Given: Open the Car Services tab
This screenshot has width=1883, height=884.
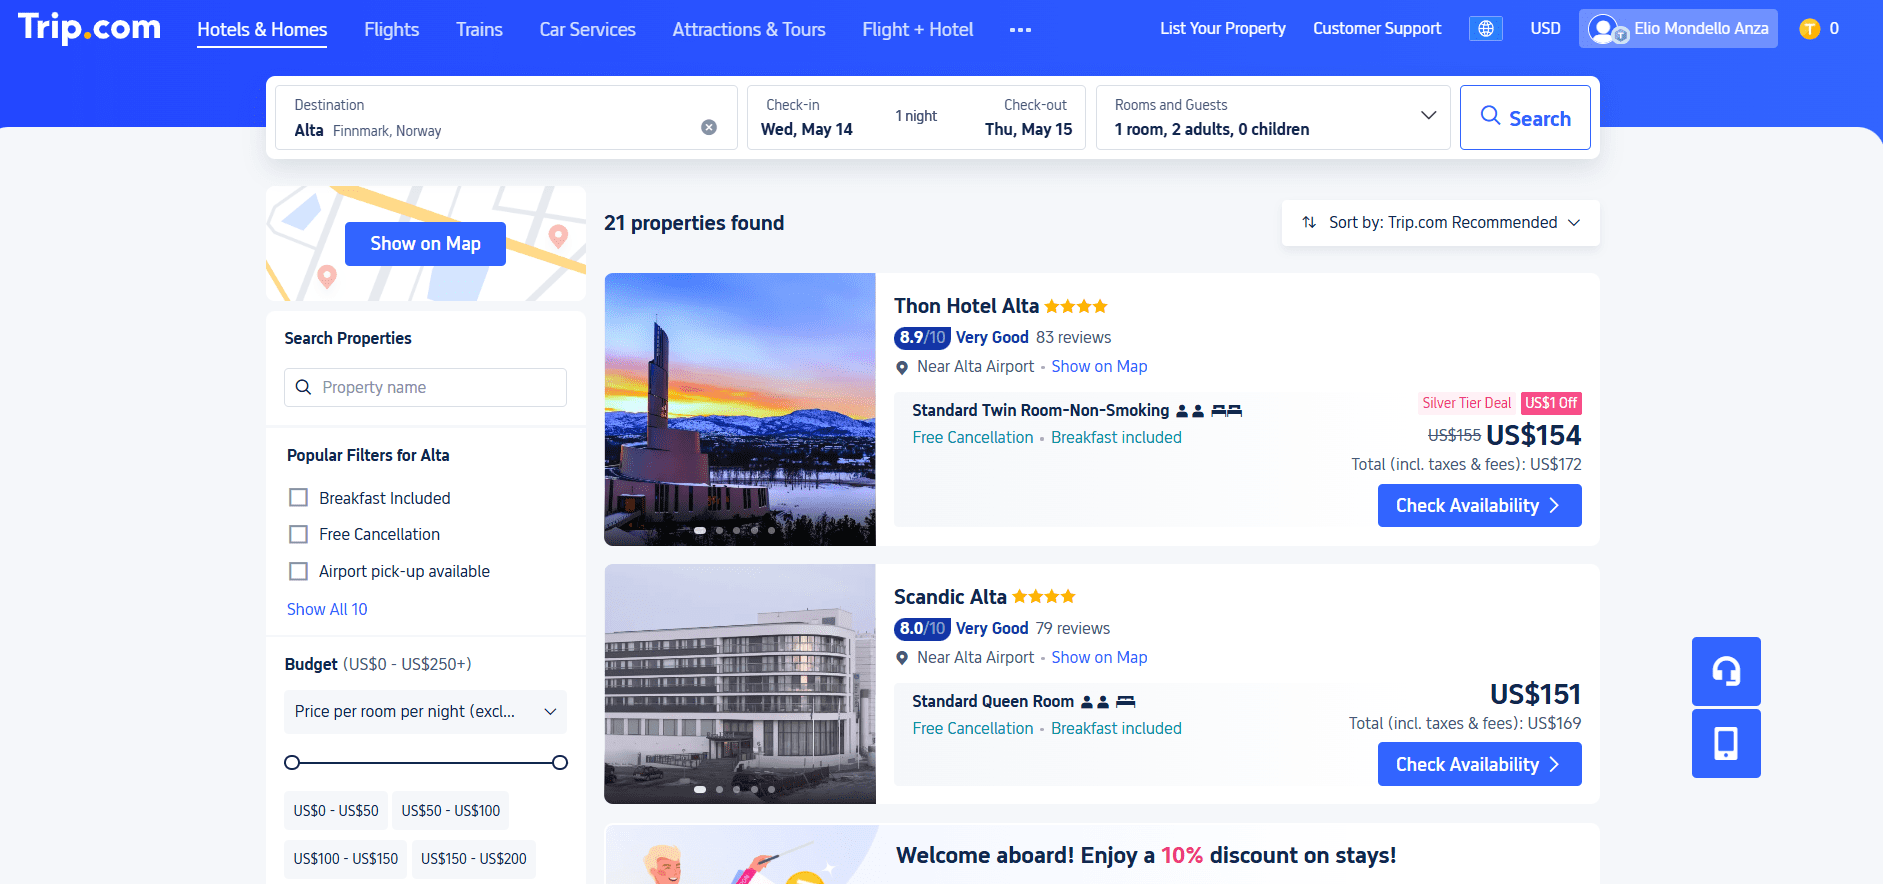Looking at the screenshot, I should [x=588, y=30].
